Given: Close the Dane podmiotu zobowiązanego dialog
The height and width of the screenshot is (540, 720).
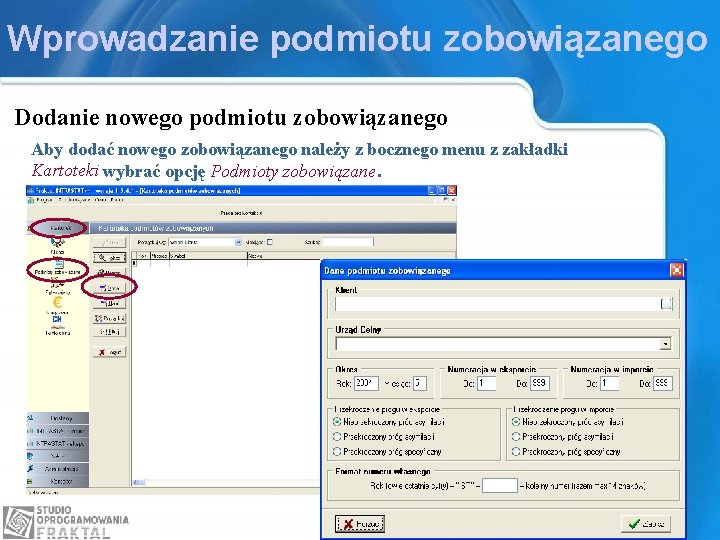Looking at the screenshot, I should point(676,270).
